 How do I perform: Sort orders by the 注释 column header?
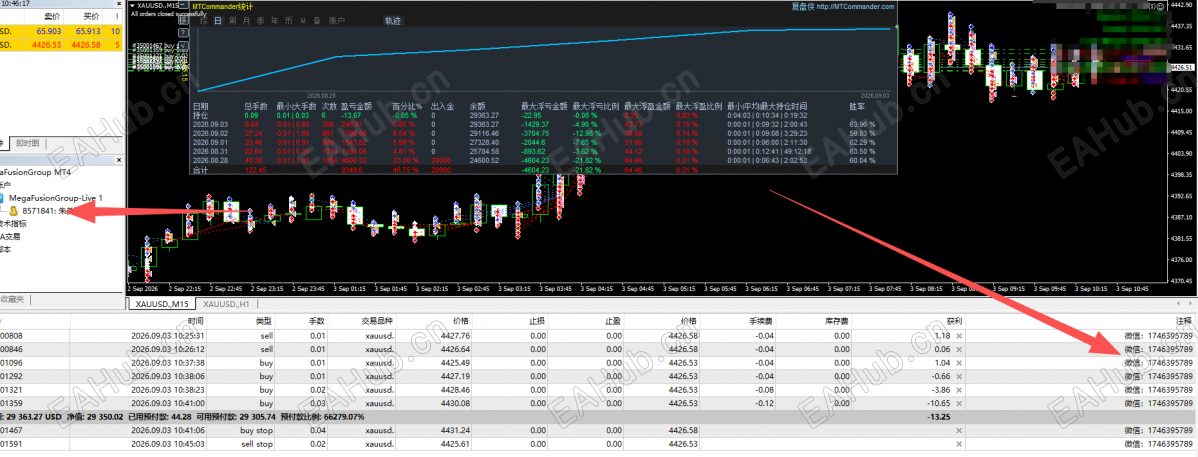(1183, 322)
